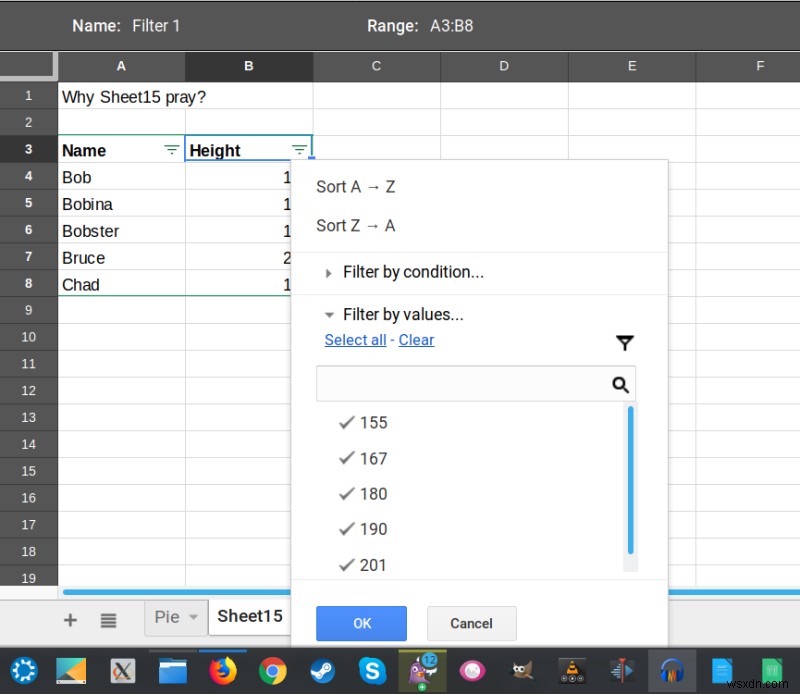Click the filter icon on the Name column header
Screen dimensions: 800x694
pyautogui.click(x=172, y=149)
